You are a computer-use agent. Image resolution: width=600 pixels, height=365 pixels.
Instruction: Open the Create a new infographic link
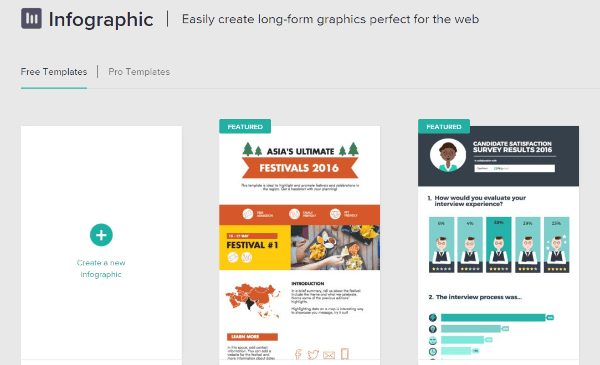tap(101, 268)
